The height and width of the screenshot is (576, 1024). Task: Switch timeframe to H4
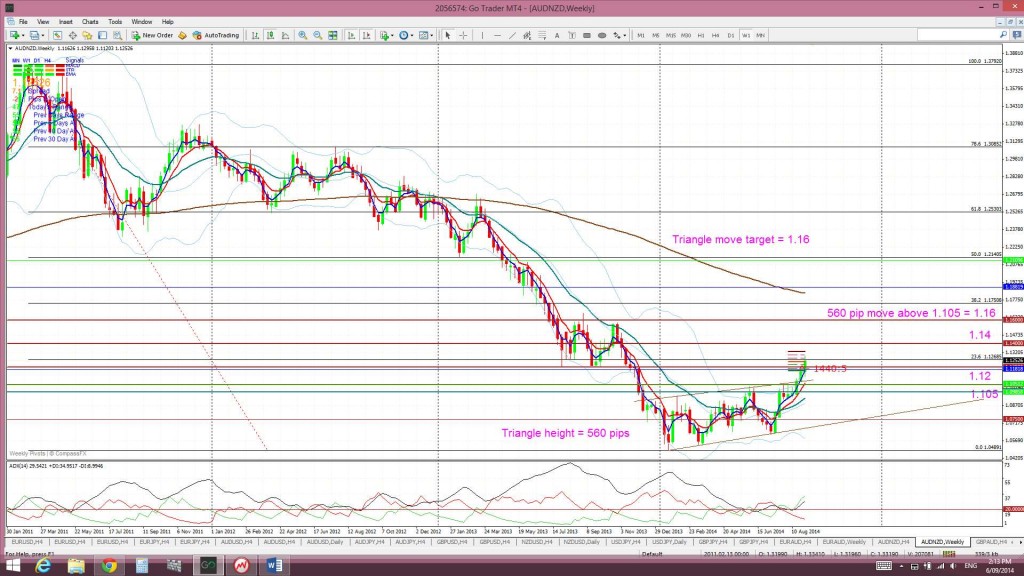[717, 35]
